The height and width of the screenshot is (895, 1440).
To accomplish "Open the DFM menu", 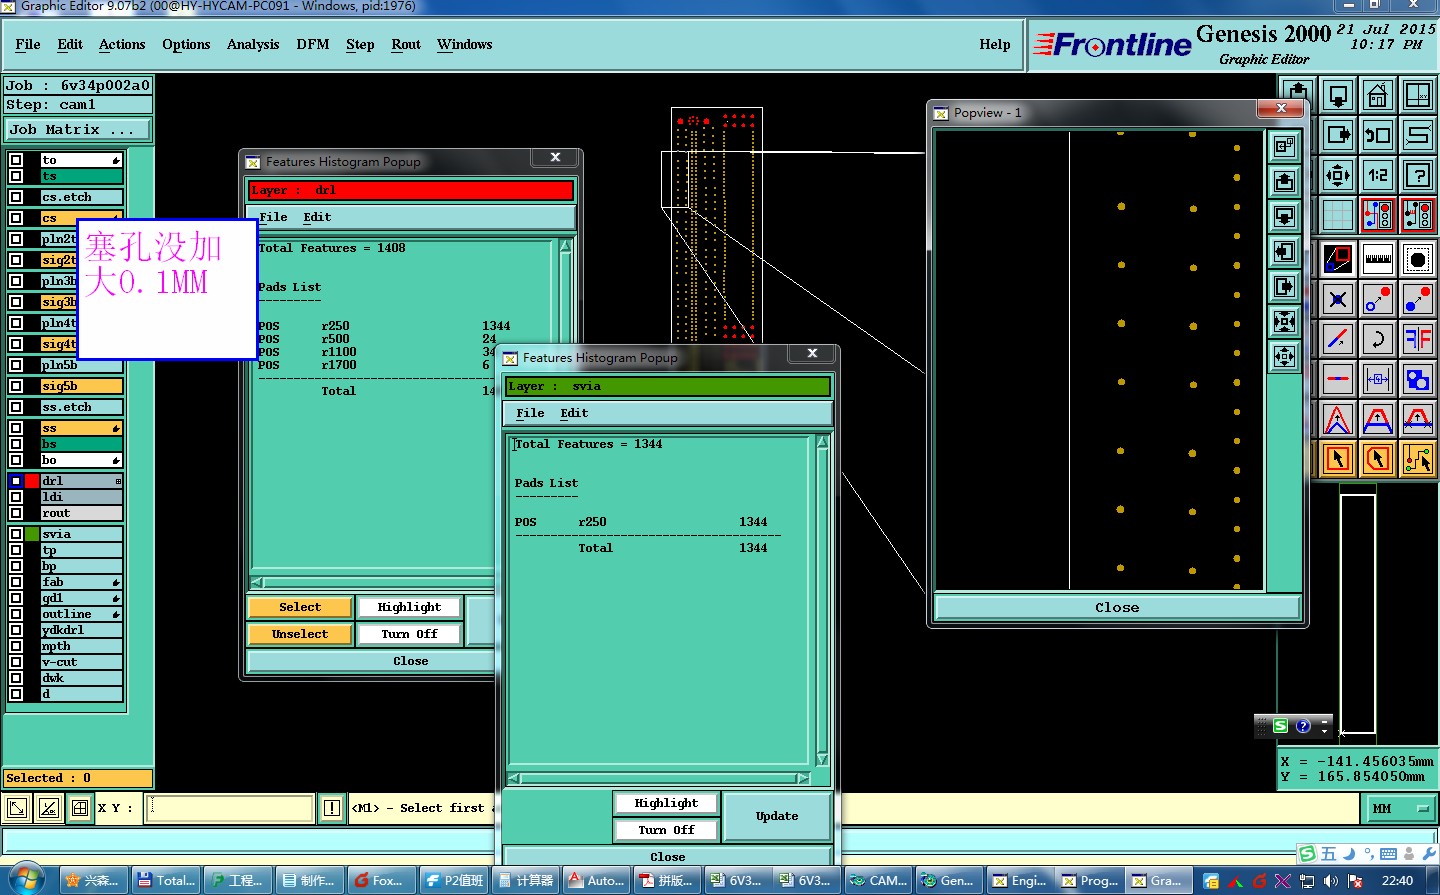I will [313, 44].
